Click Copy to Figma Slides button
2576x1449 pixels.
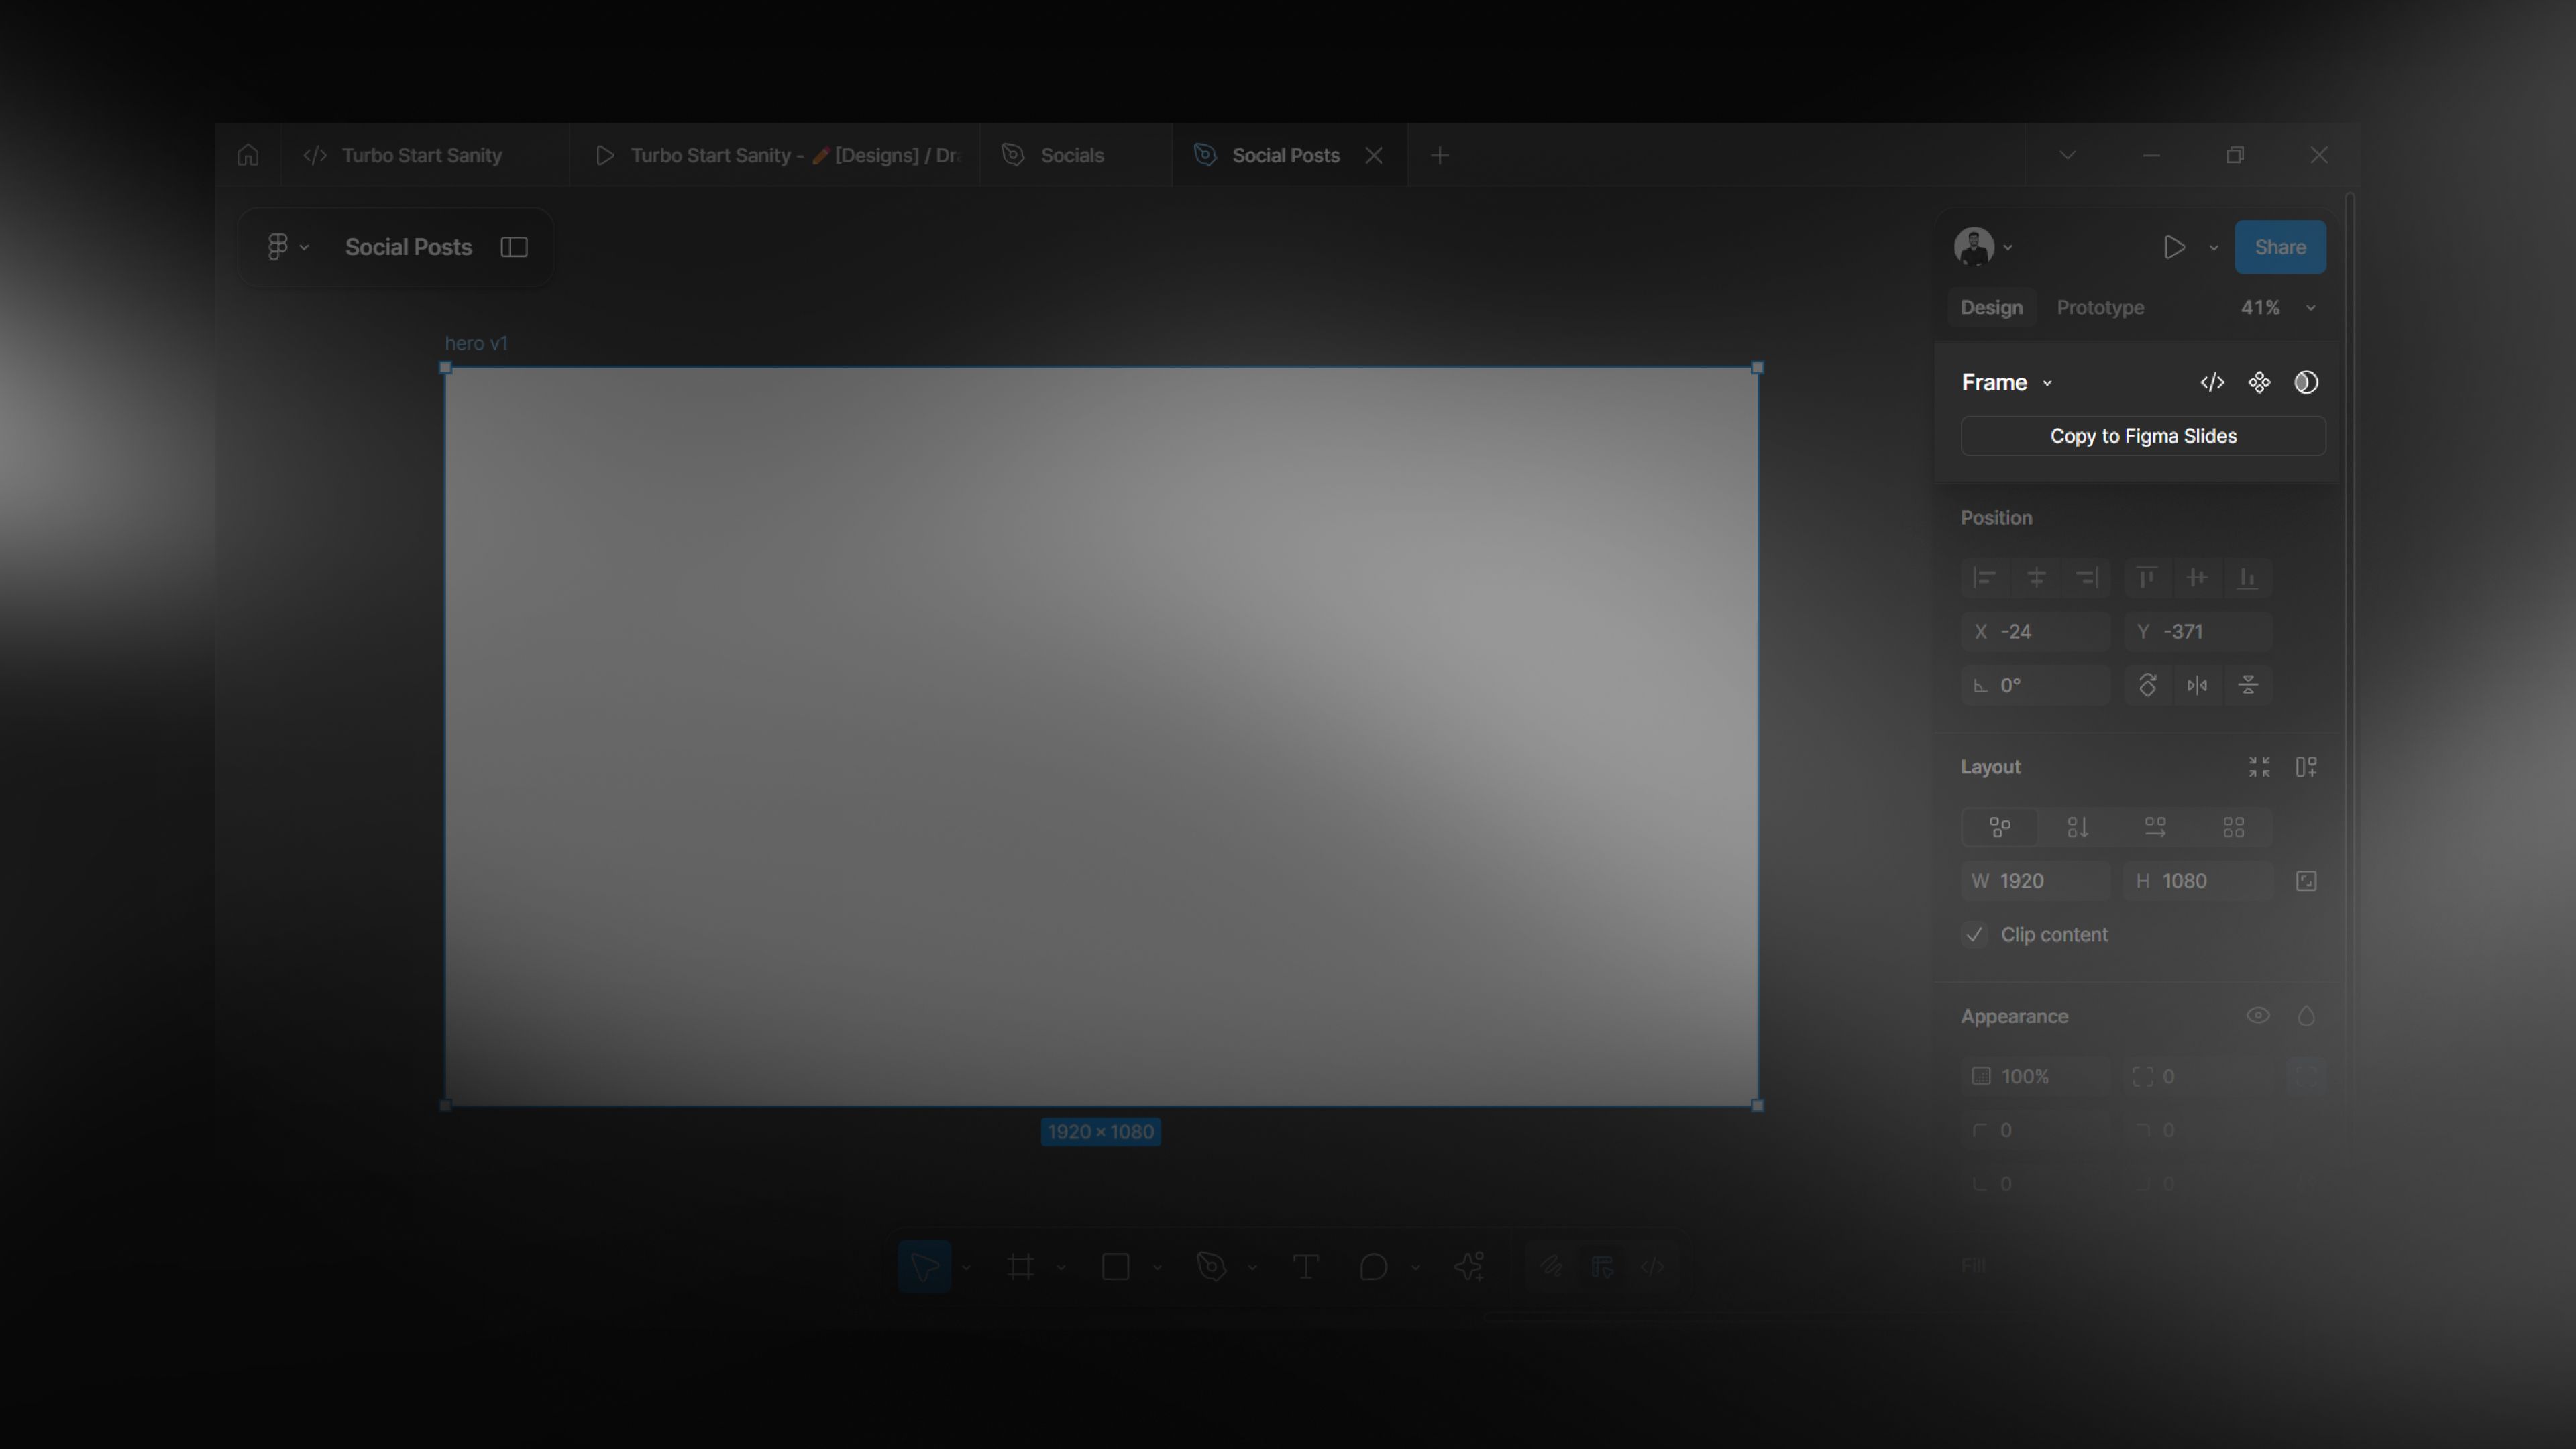(x=2143, y=436)
